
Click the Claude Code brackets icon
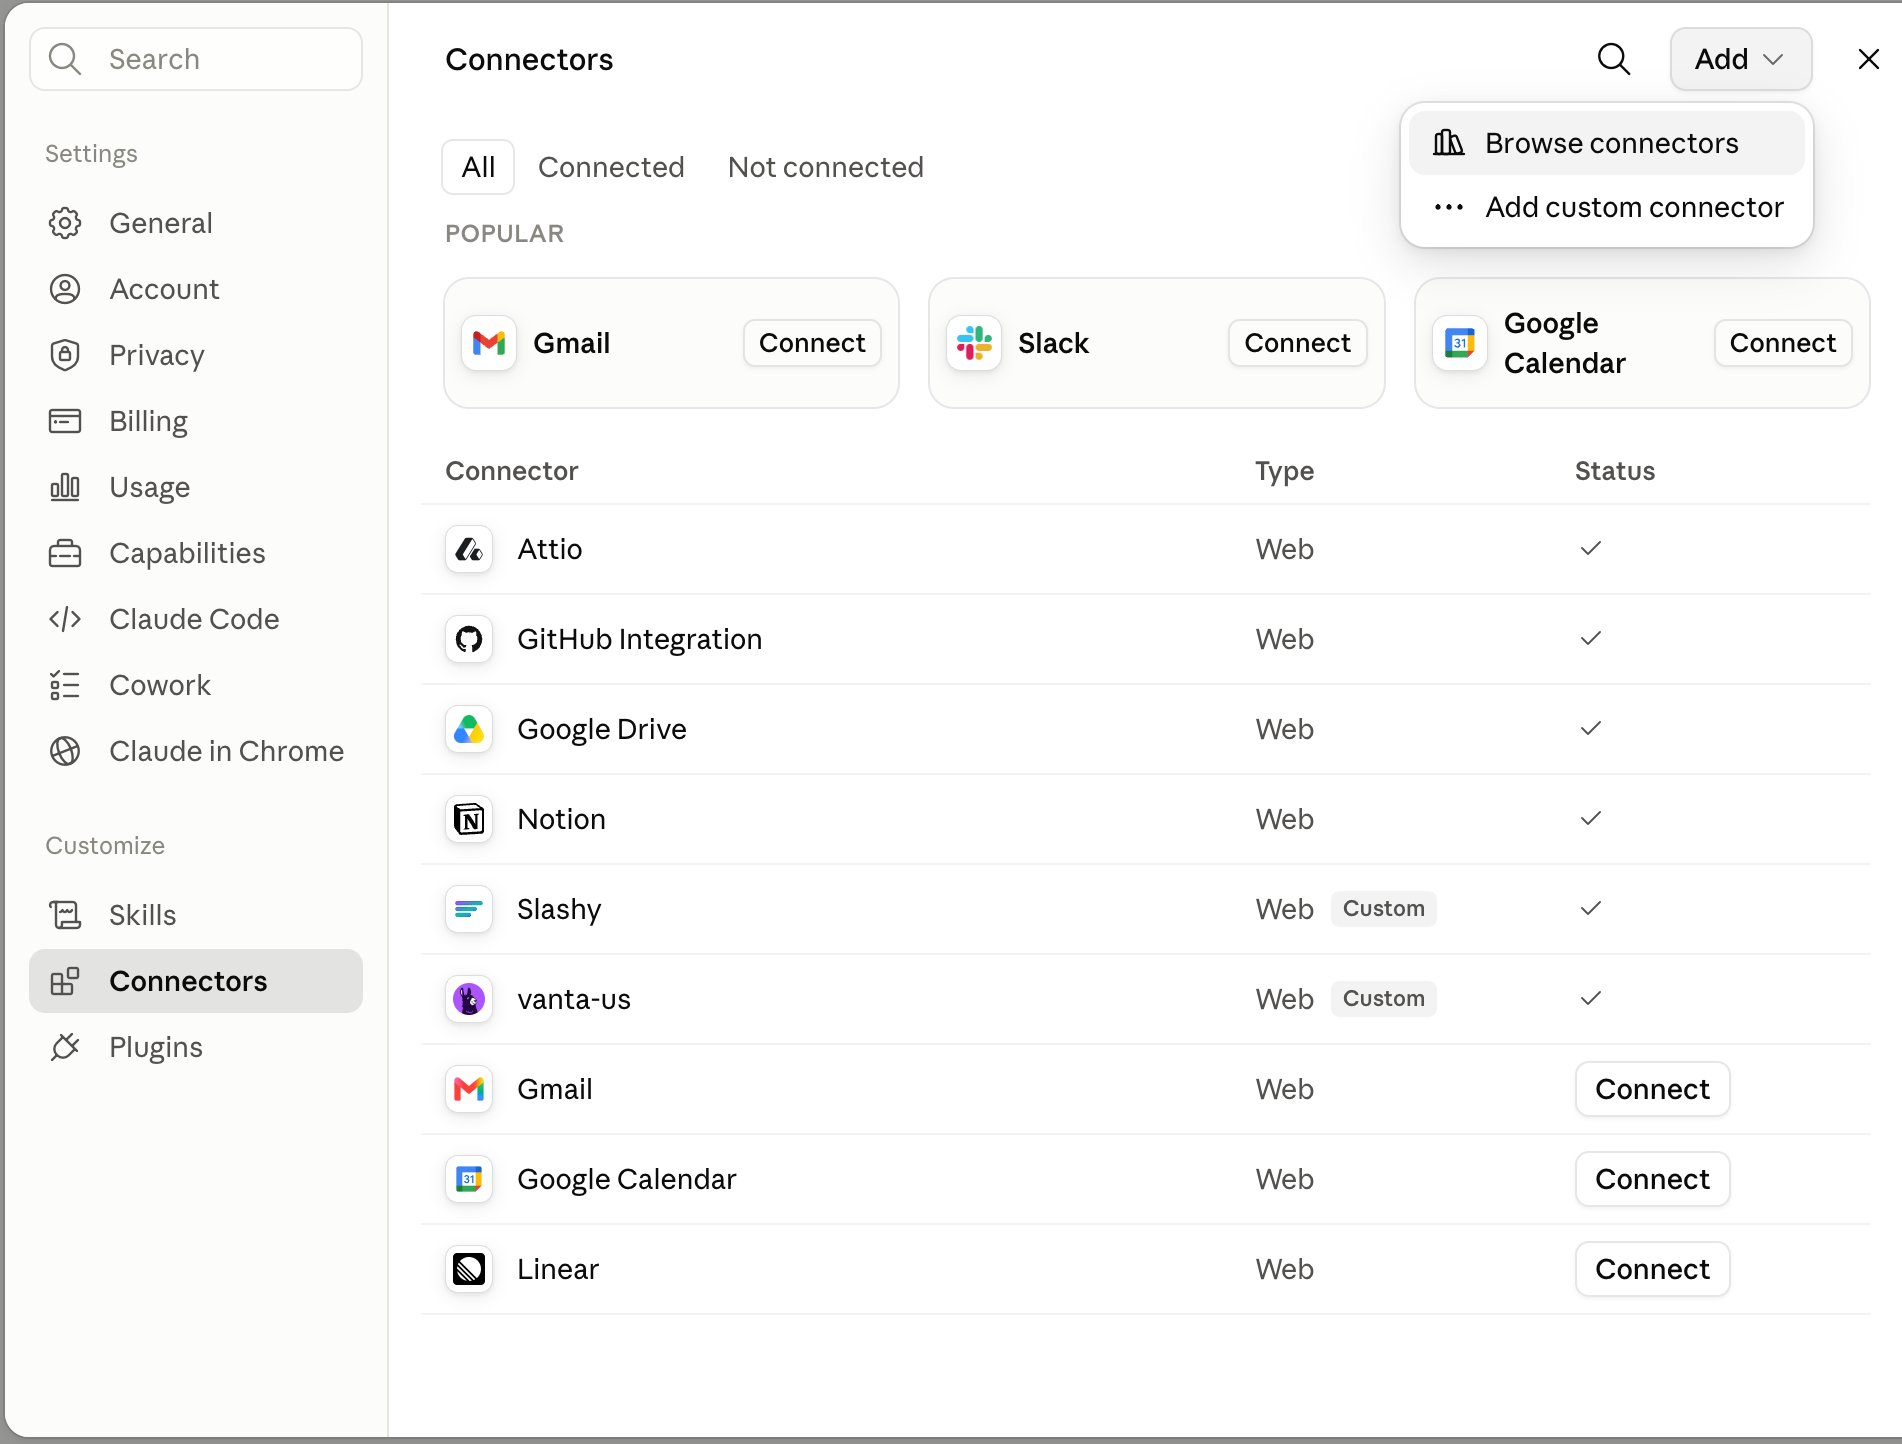pyautogui.click(x=65, y=619)
